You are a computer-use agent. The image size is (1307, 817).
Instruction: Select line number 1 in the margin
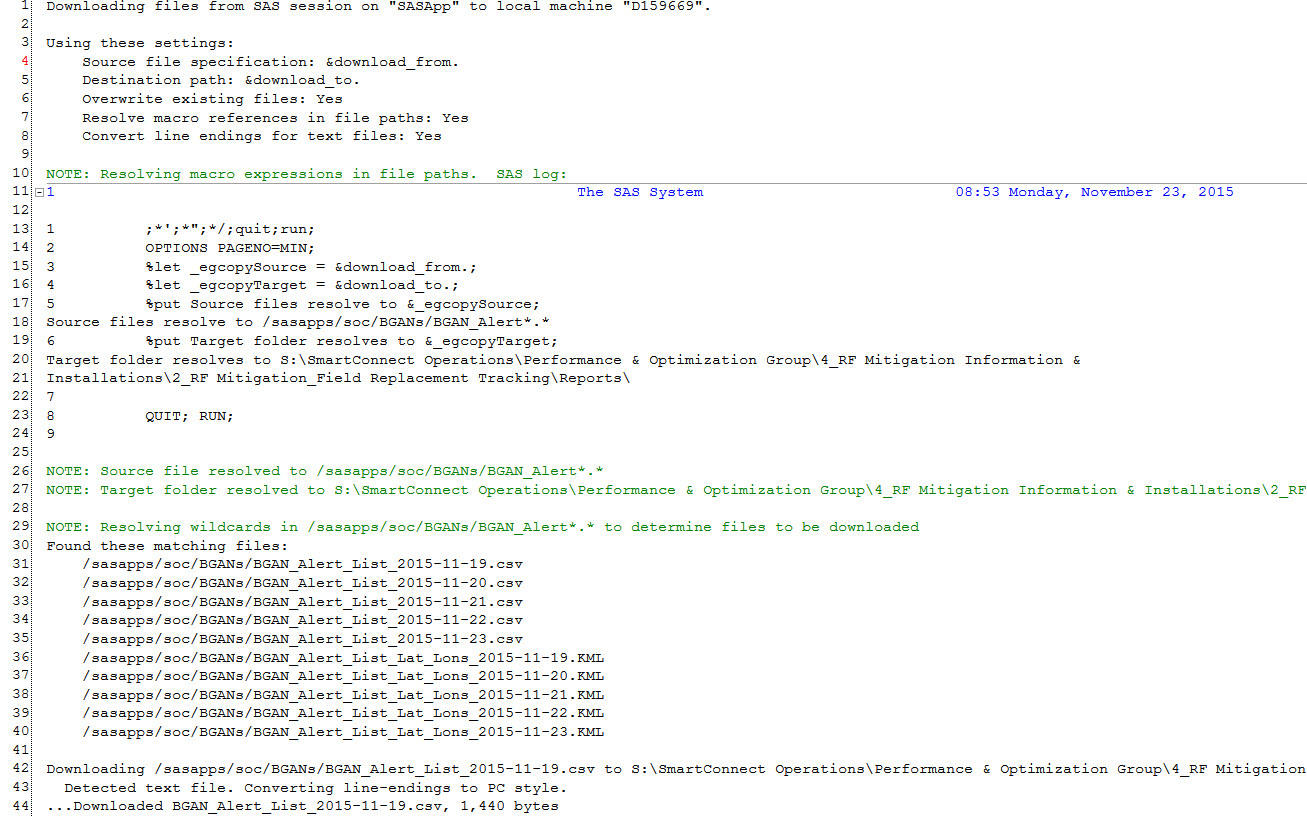(26, 7)
